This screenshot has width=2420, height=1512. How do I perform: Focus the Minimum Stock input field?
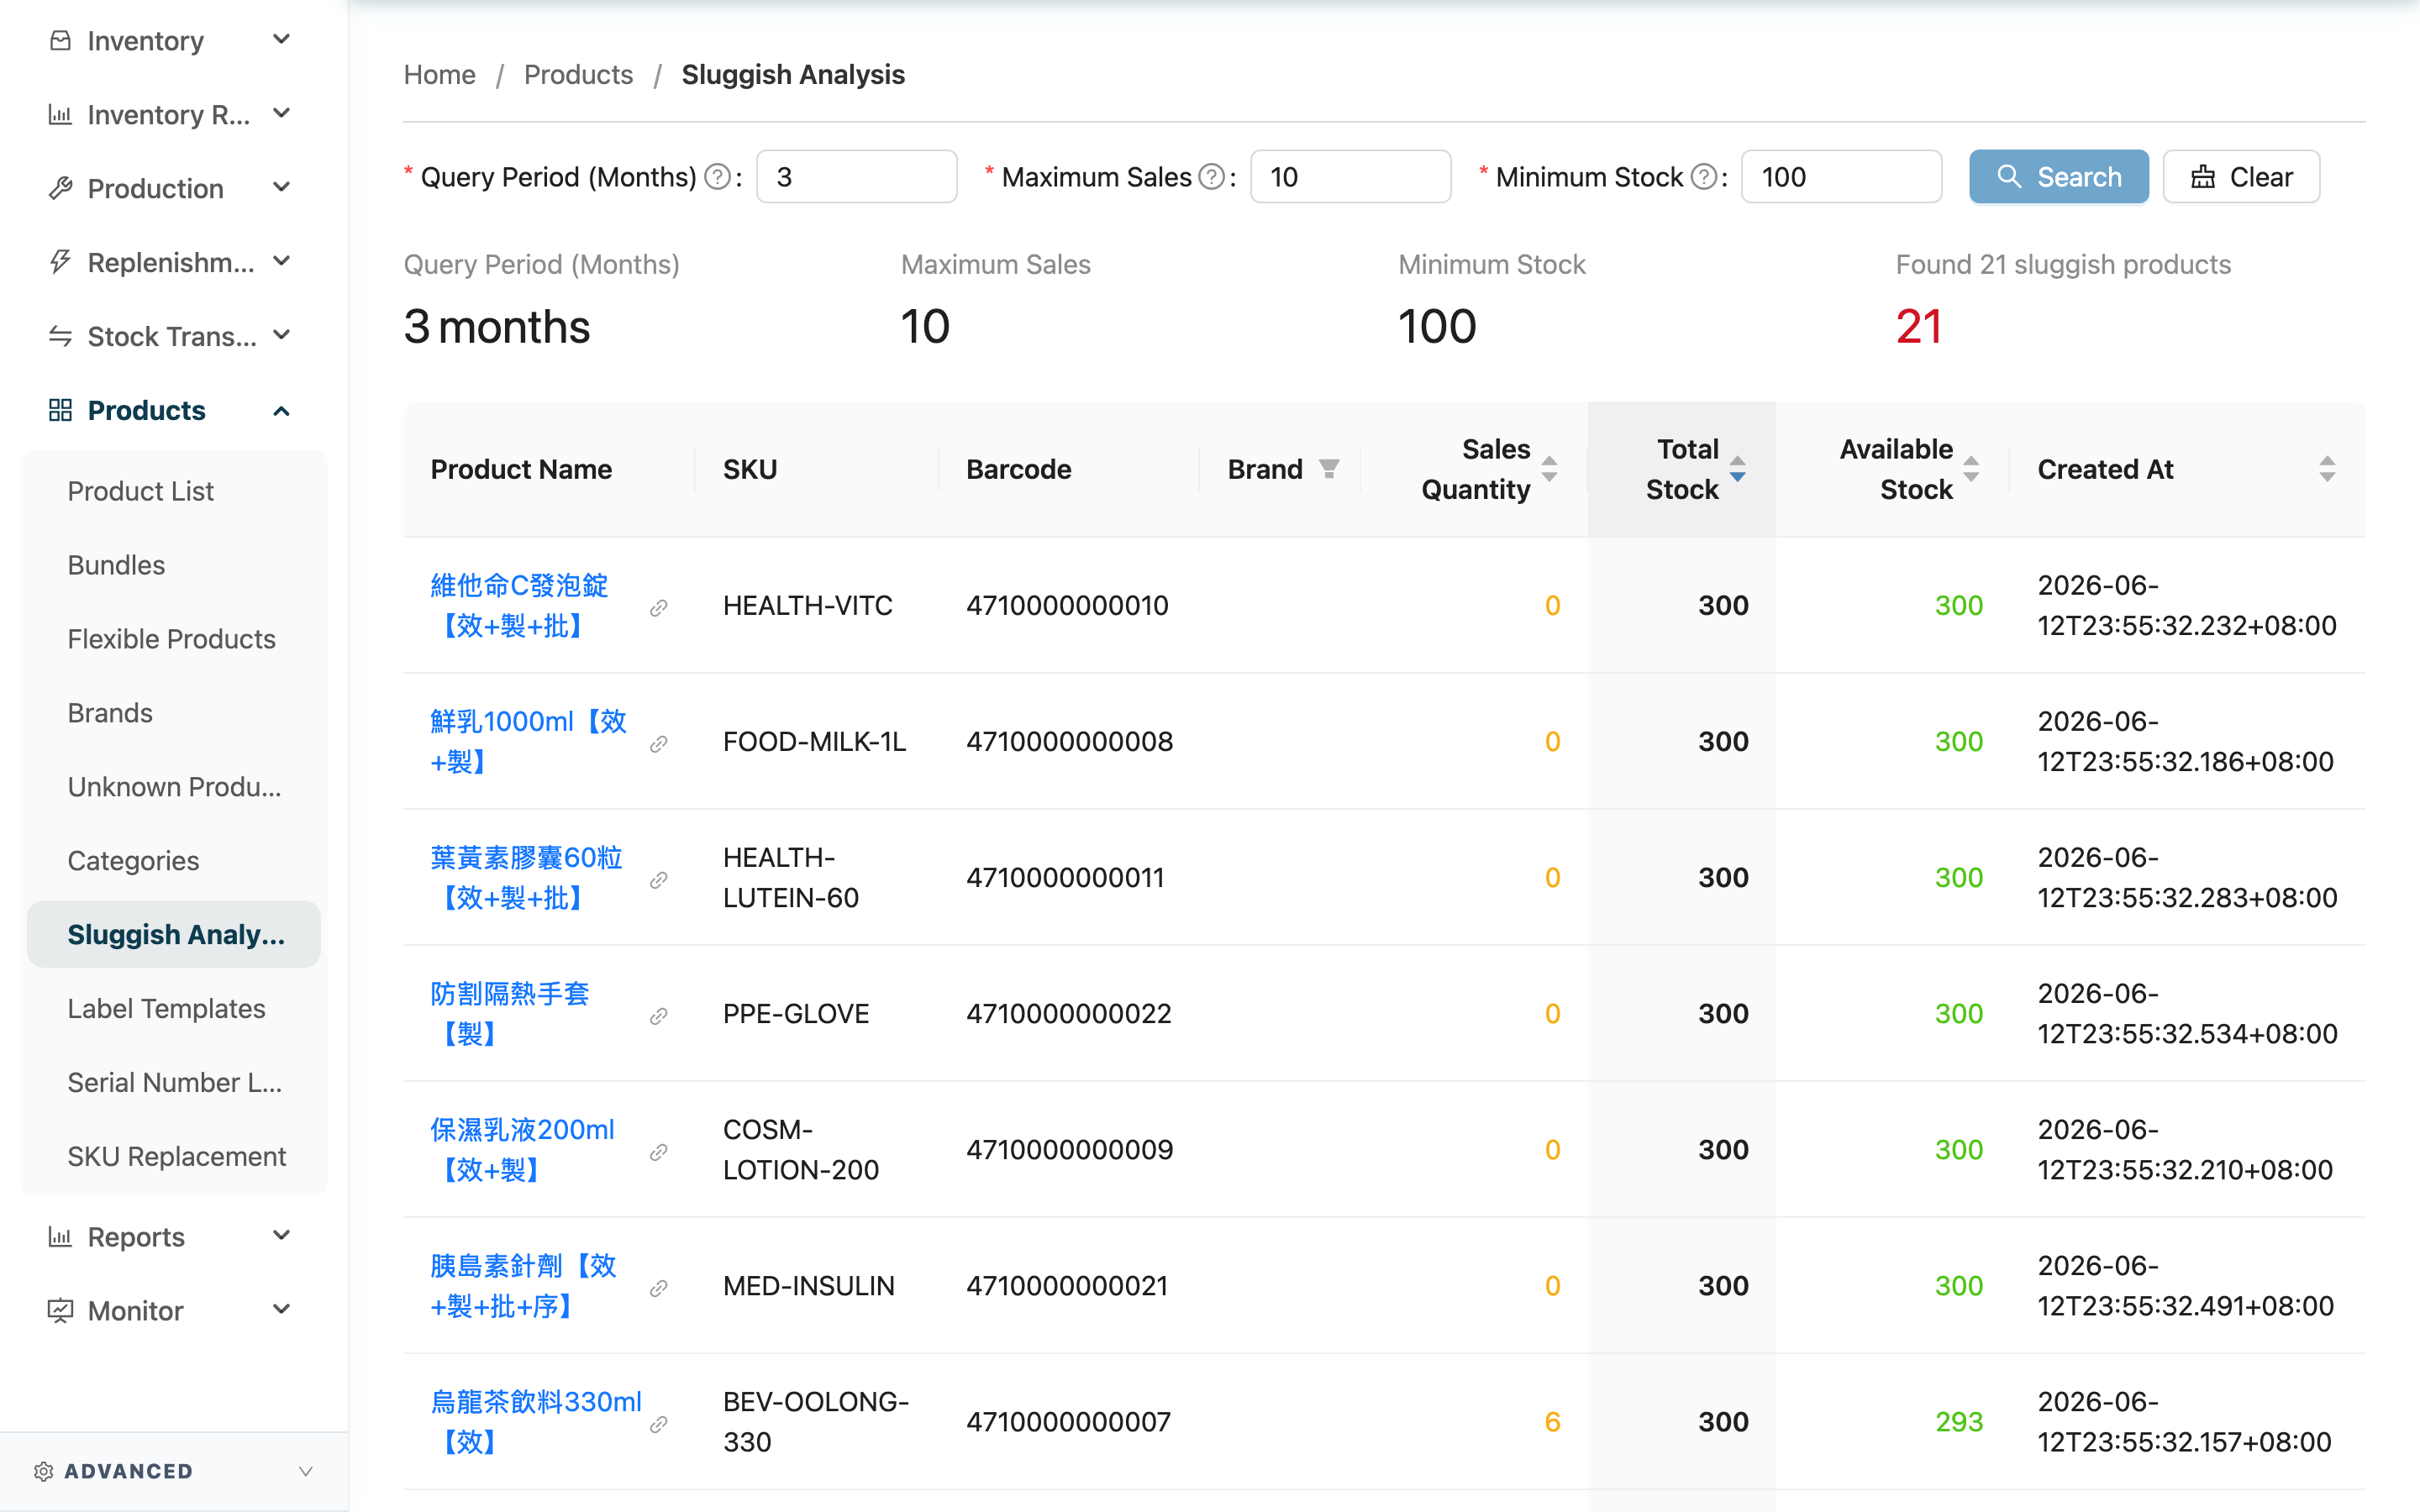[1842, 177]
